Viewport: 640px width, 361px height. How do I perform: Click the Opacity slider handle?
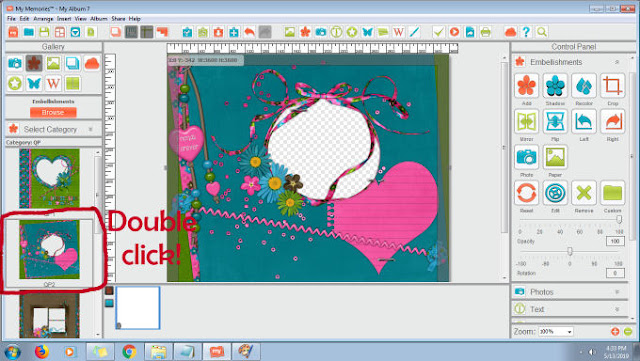click(x=619, y=220)
